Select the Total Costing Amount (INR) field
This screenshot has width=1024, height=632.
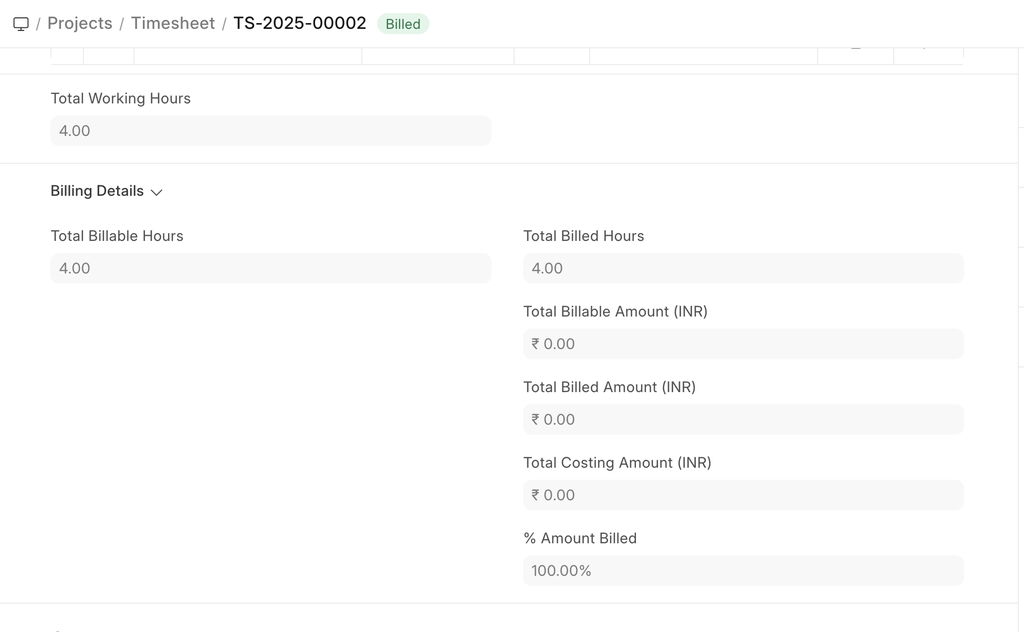click(743, 495)
